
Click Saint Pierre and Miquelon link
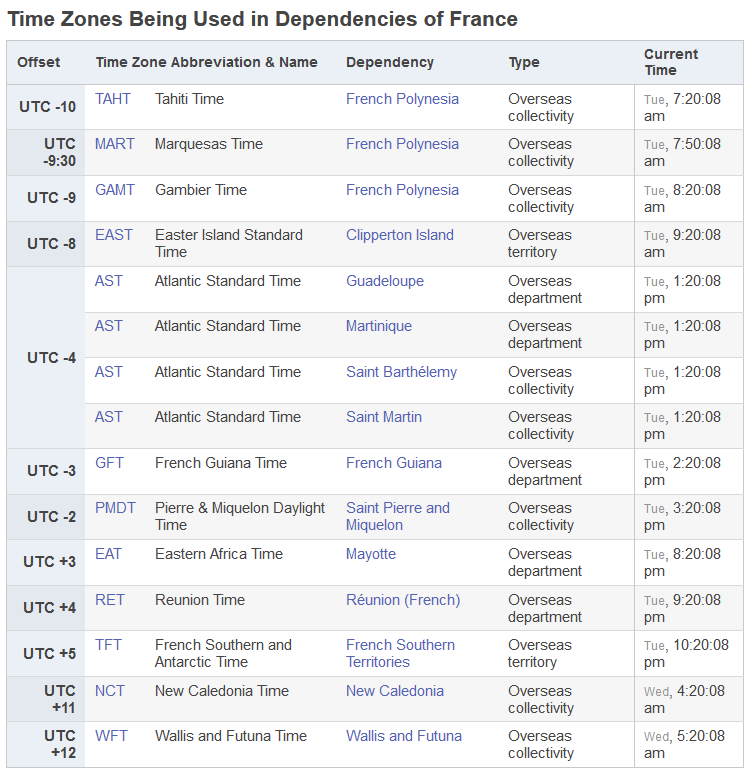[397, 516]
